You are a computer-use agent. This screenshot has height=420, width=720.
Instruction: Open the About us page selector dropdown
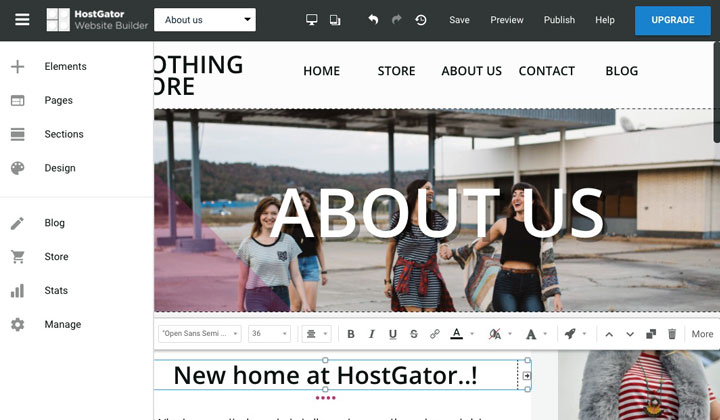(205, 20)
